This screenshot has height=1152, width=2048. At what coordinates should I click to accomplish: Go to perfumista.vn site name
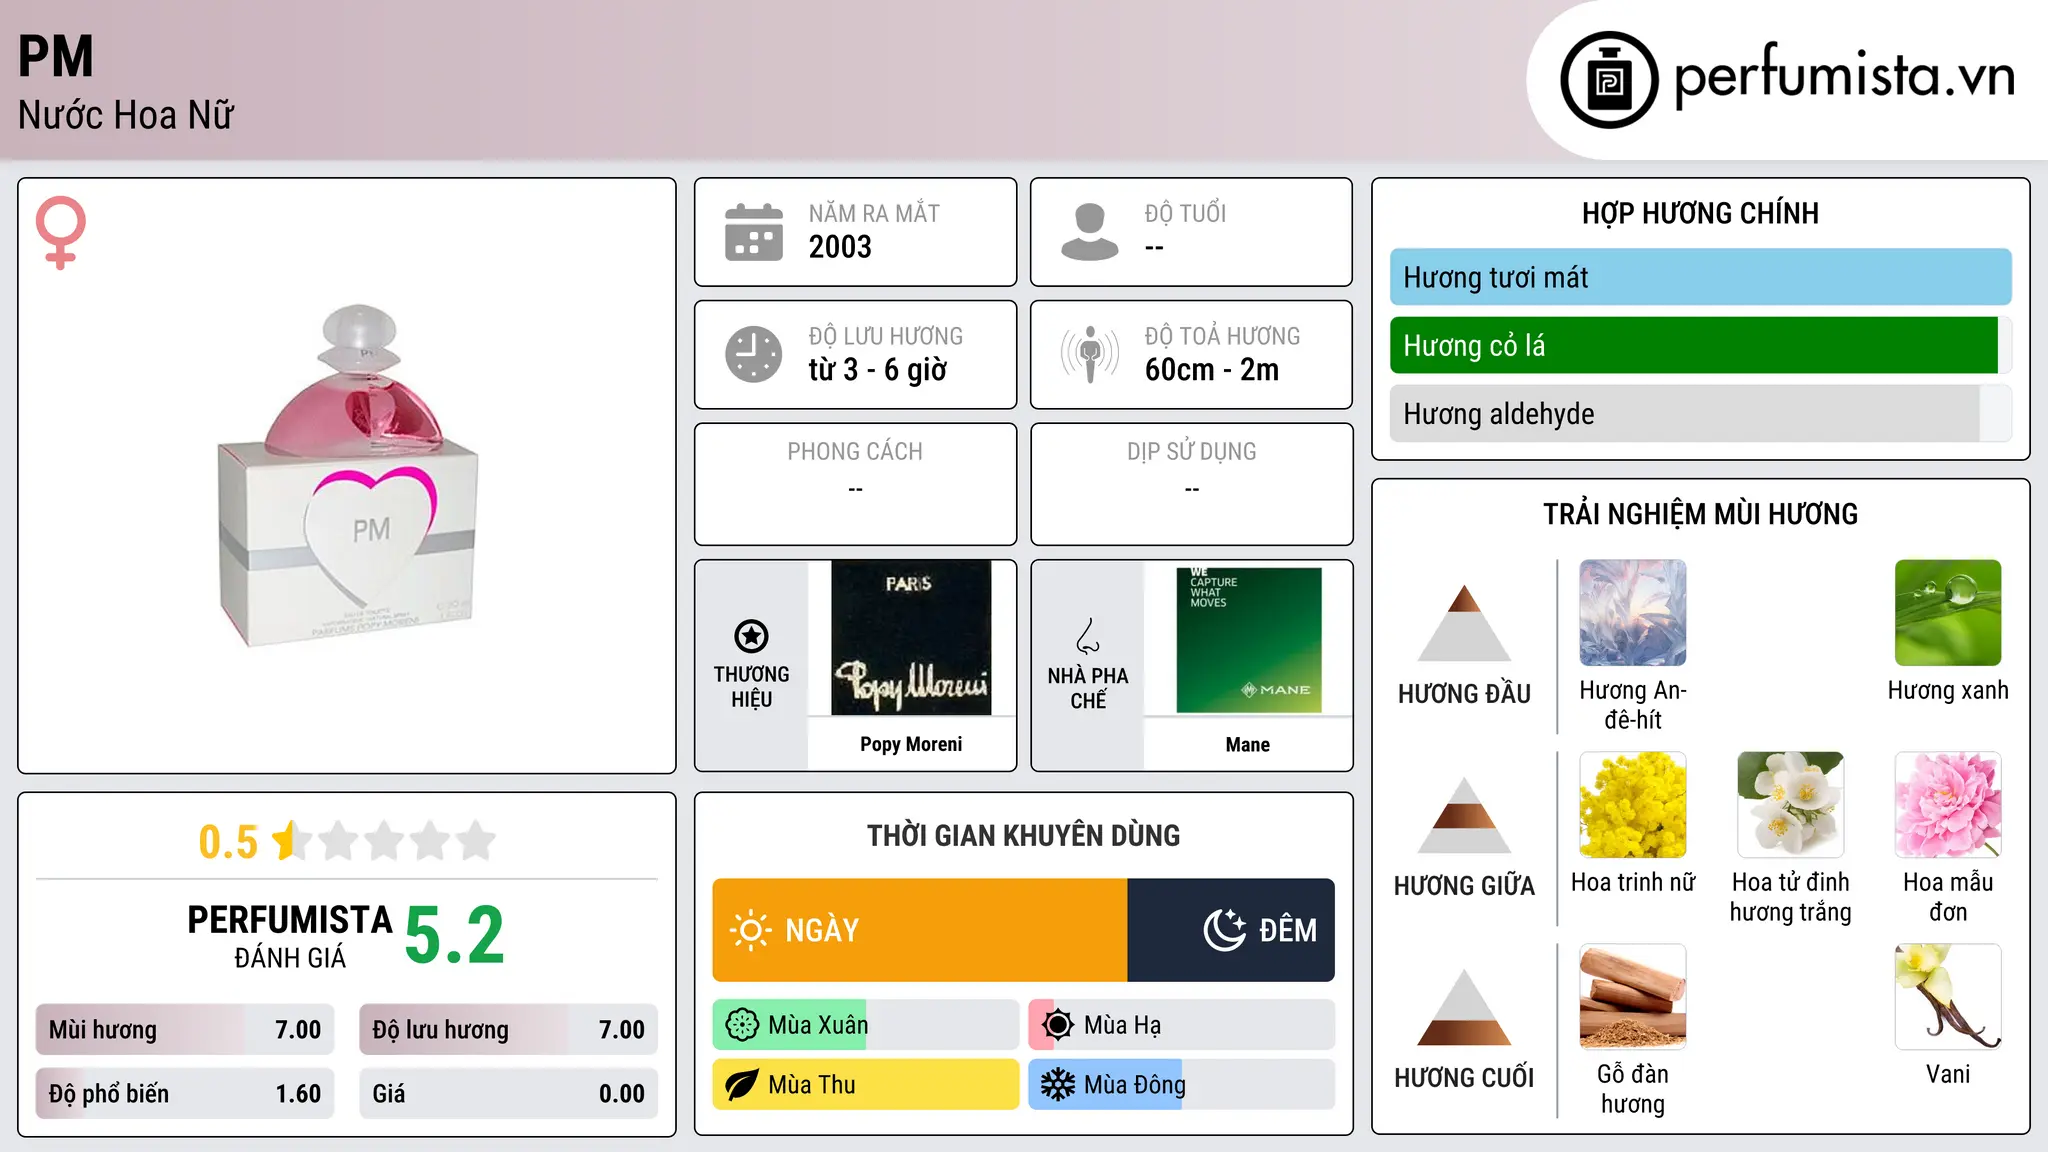pyautogui.click(x=1844, y=76)
